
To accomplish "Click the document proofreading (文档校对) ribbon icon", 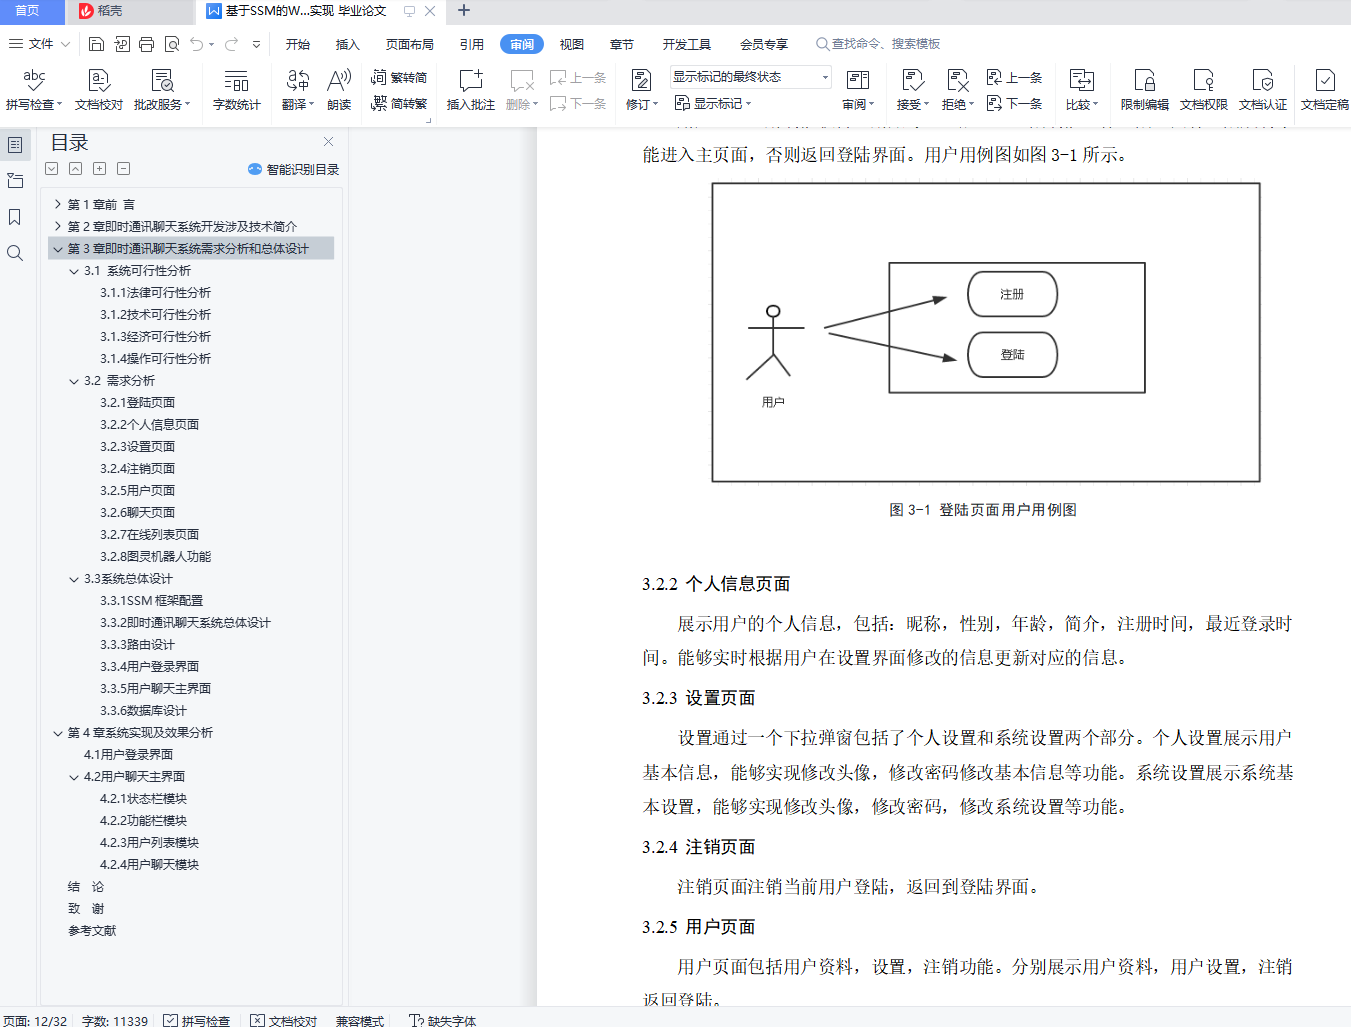I will coord(98,89).
